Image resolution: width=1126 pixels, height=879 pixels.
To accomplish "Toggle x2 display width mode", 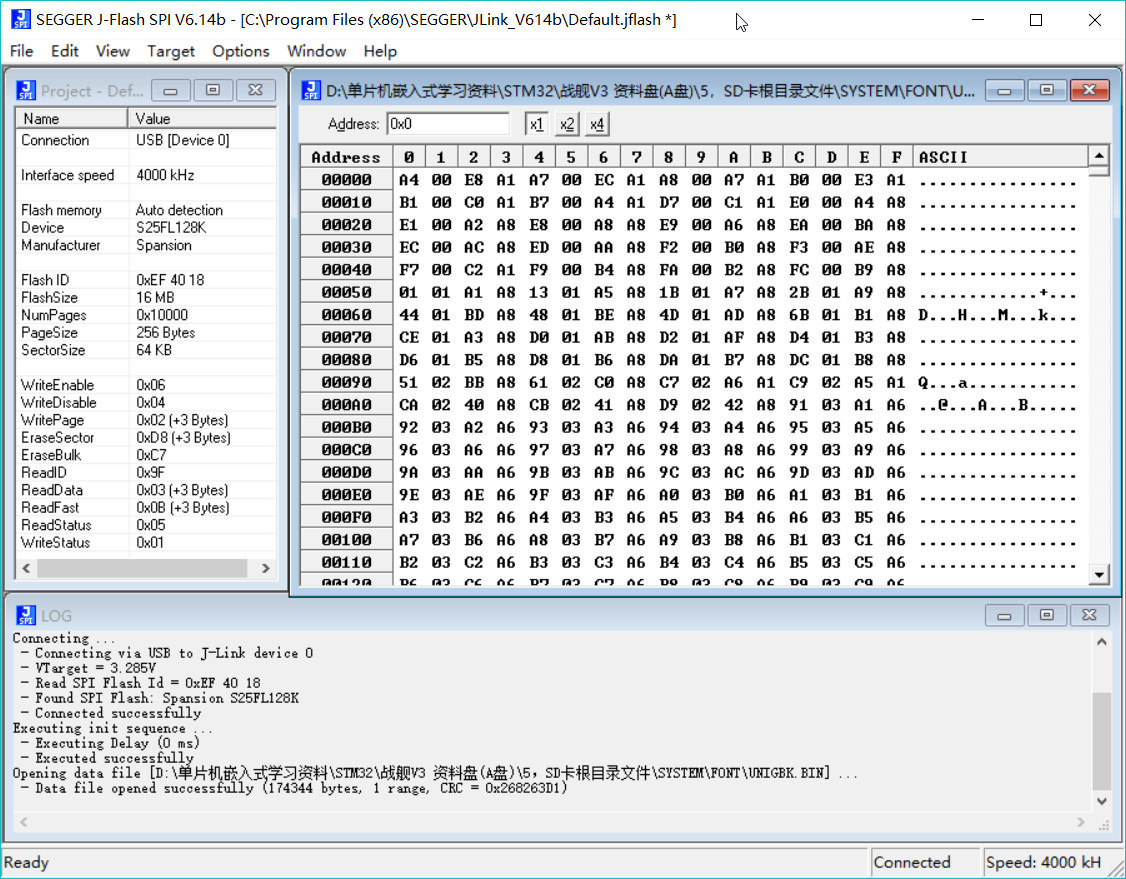I will pos(567,124).
